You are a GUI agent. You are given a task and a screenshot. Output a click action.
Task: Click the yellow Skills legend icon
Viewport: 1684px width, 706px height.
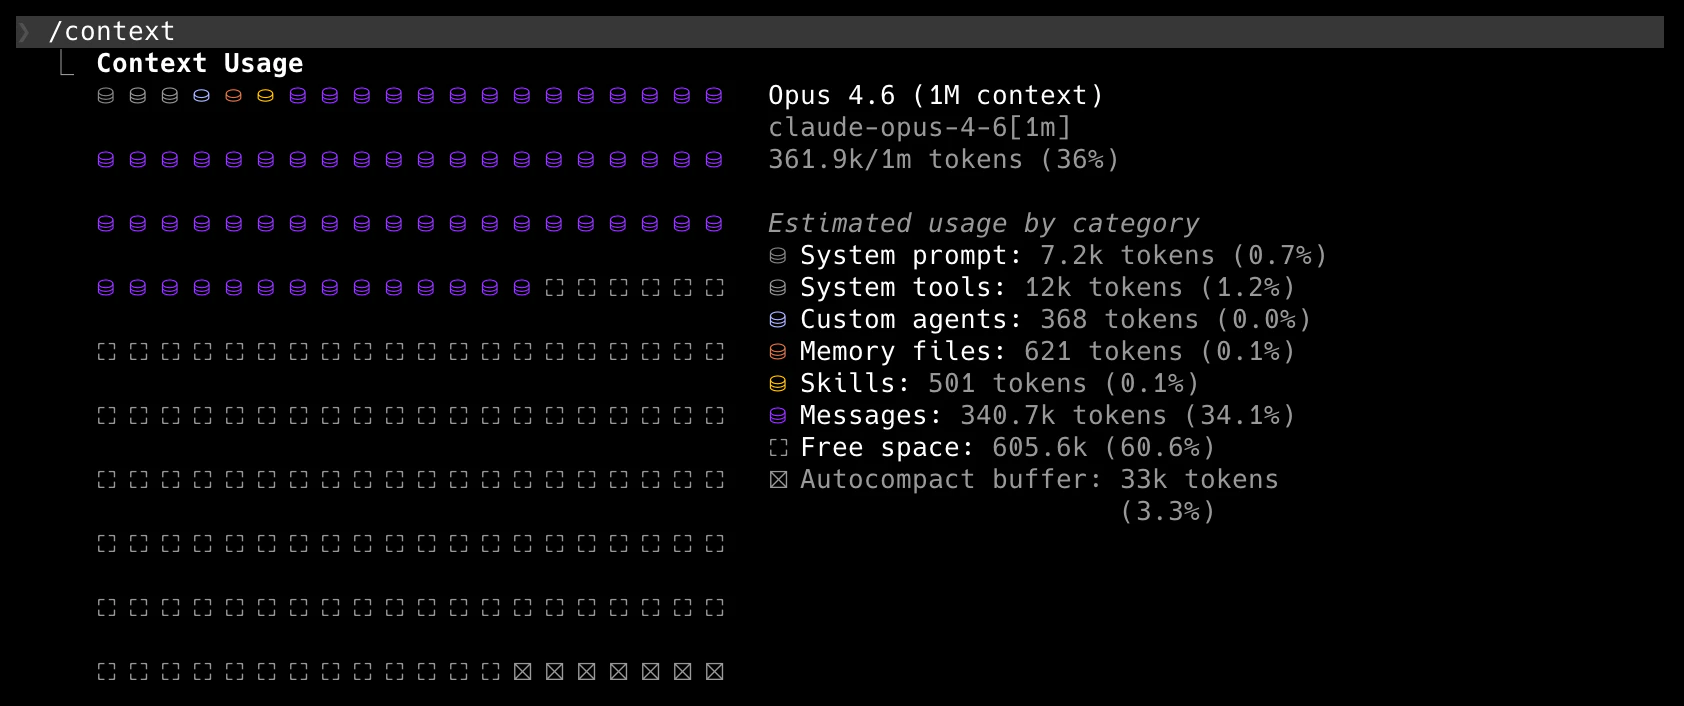click(778, 384)
